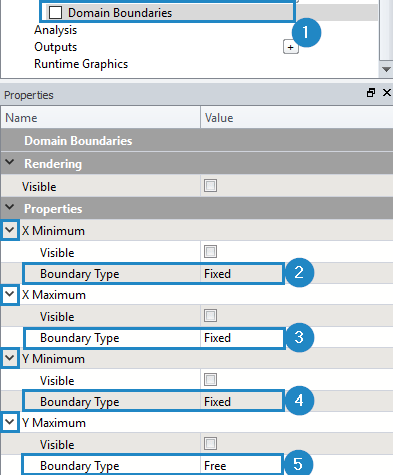Toggle Visible checkbox under X Minimum
The image size is (393, 475).
[210, 251]
